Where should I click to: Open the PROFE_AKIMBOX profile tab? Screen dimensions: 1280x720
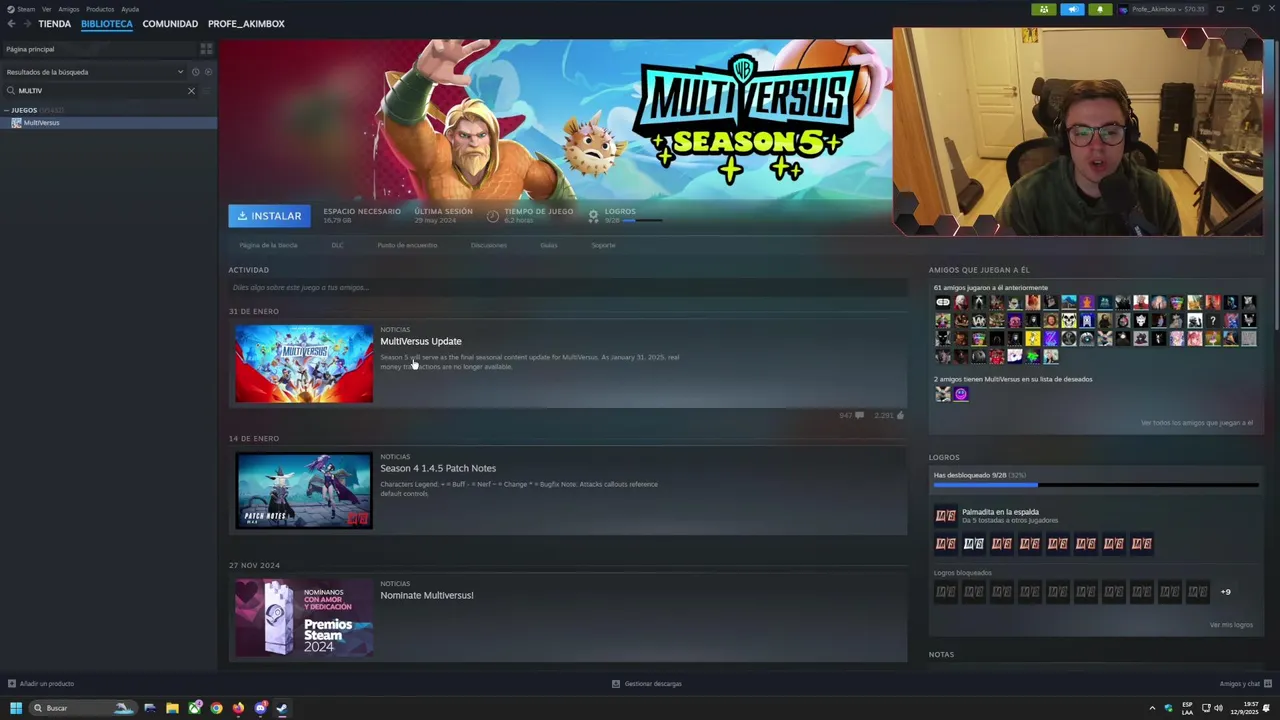246,24
